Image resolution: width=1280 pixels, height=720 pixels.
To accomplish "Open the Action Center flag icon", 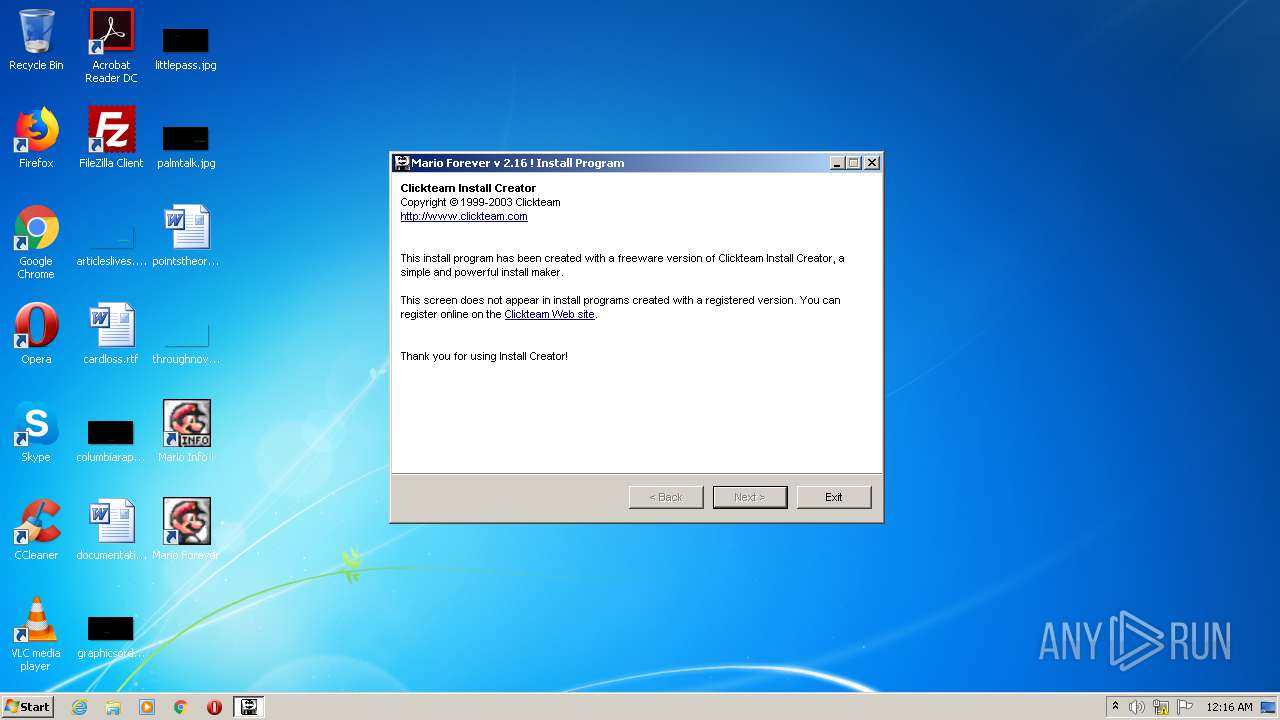I will (x=1185, y=707).
